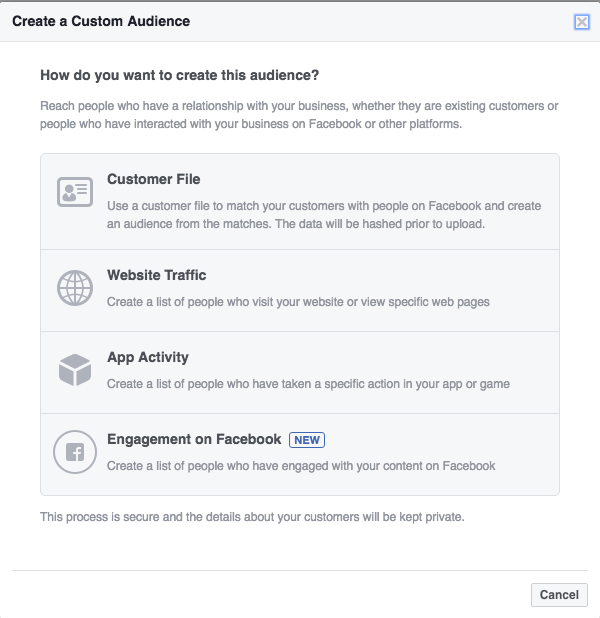Click the Facebook logo icon for Engagement
Screen dimensions: 600x618
(x=75, y=453)
